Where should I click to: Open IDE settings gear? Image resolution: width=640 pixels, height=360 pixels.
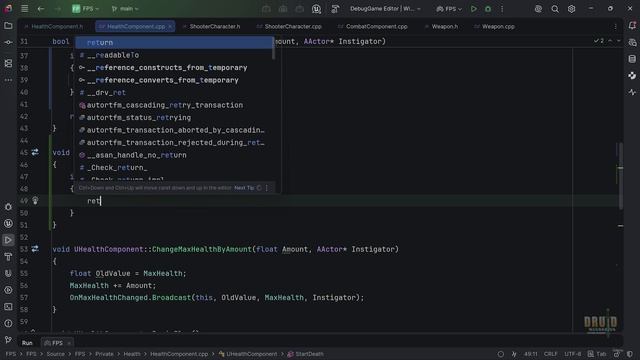(x=571, y=9)
